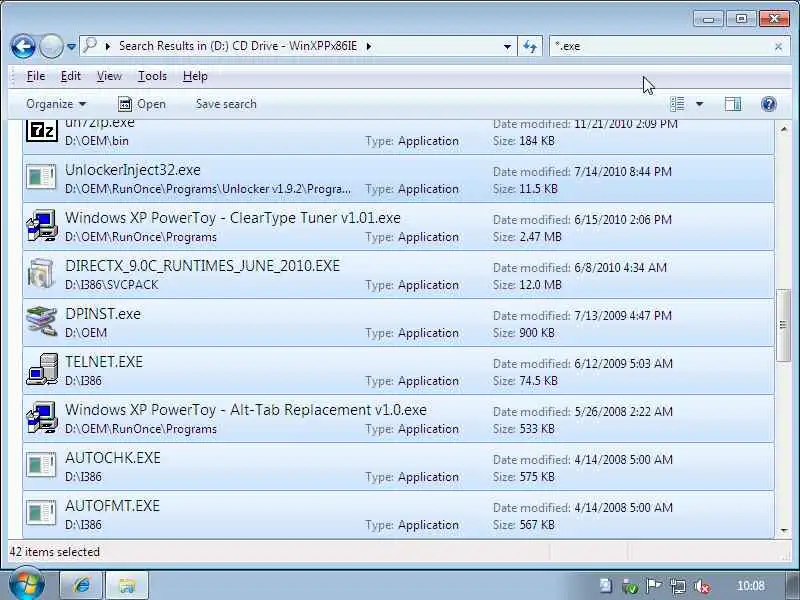Expand the Organize dropdown

pyautogui.click(x=56, y=104)
